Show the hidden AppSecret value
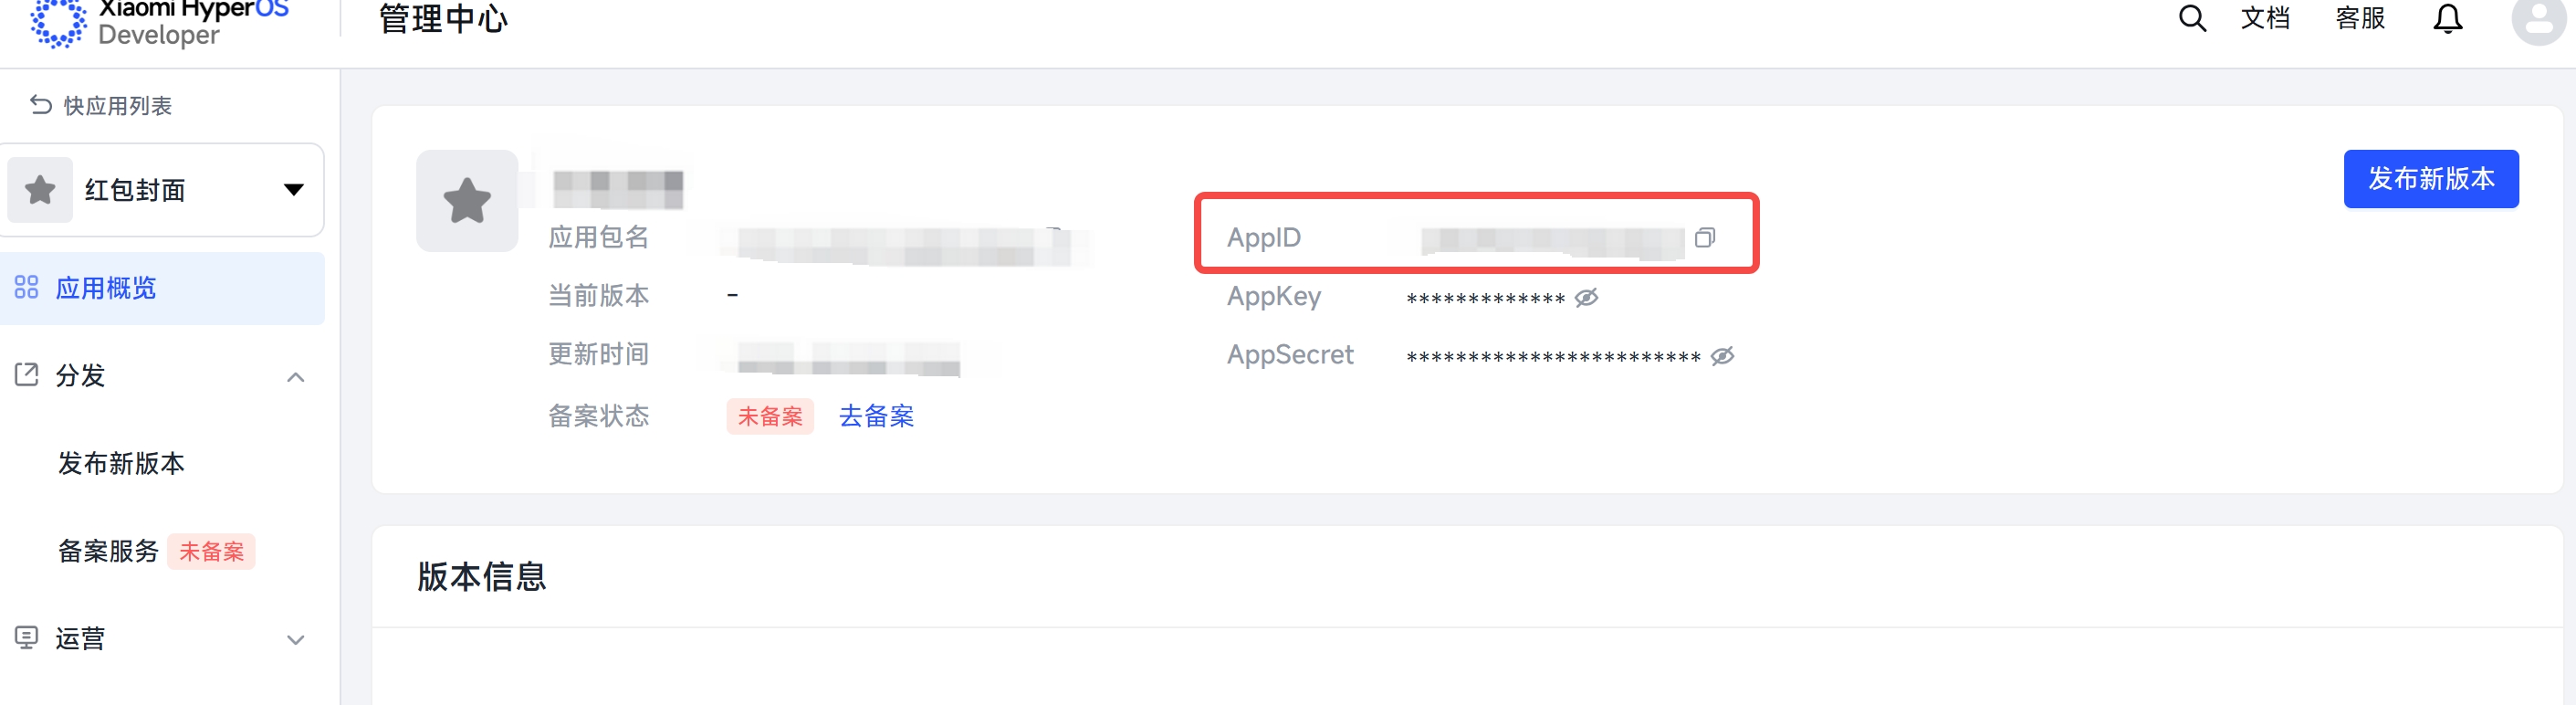This screenshot has height=705, width=2576. [1722, 357]
